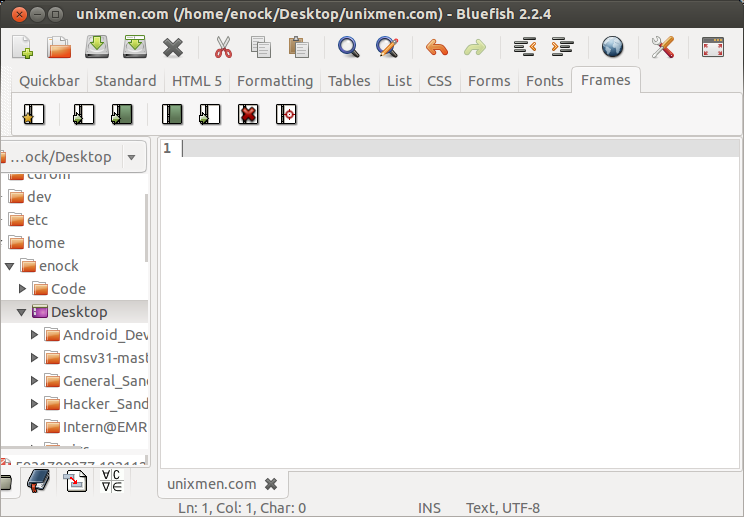Viewport: 744px width, 517px height.
Task: Open bookmarks panel with book icon
Action: tap(38, 481)
